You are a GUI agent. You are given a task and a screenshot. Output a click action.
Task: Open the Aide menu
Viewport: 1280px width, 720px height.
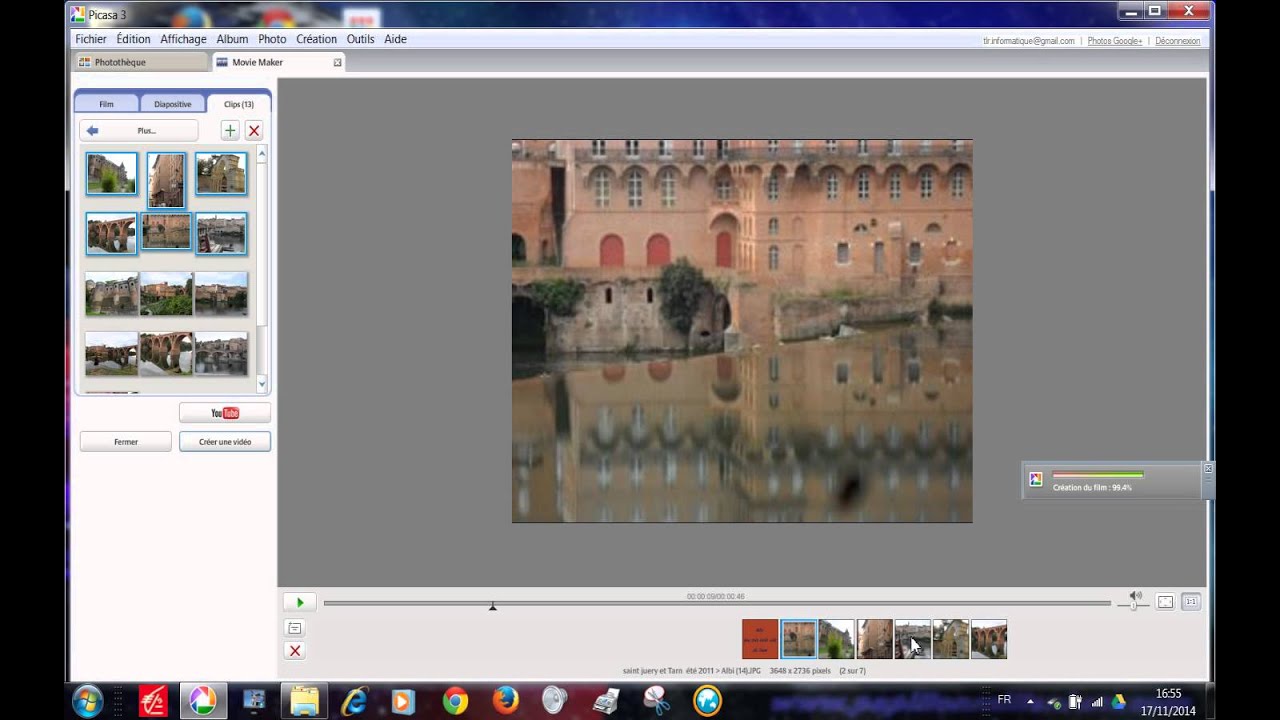(395, 39)
